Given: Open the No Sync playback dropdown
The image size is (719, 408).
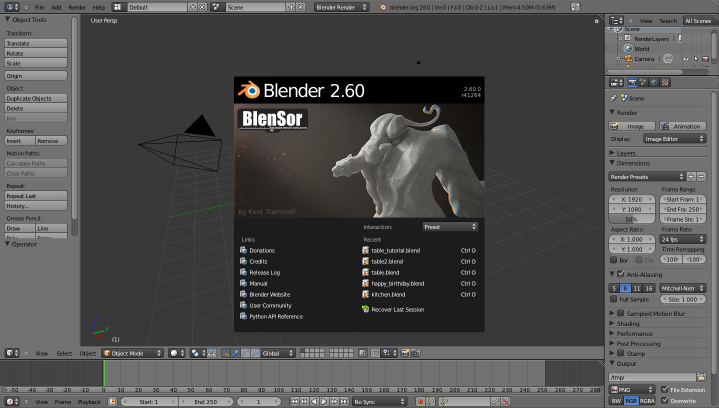Looking at the screenshot, I should tap(379, 402).
